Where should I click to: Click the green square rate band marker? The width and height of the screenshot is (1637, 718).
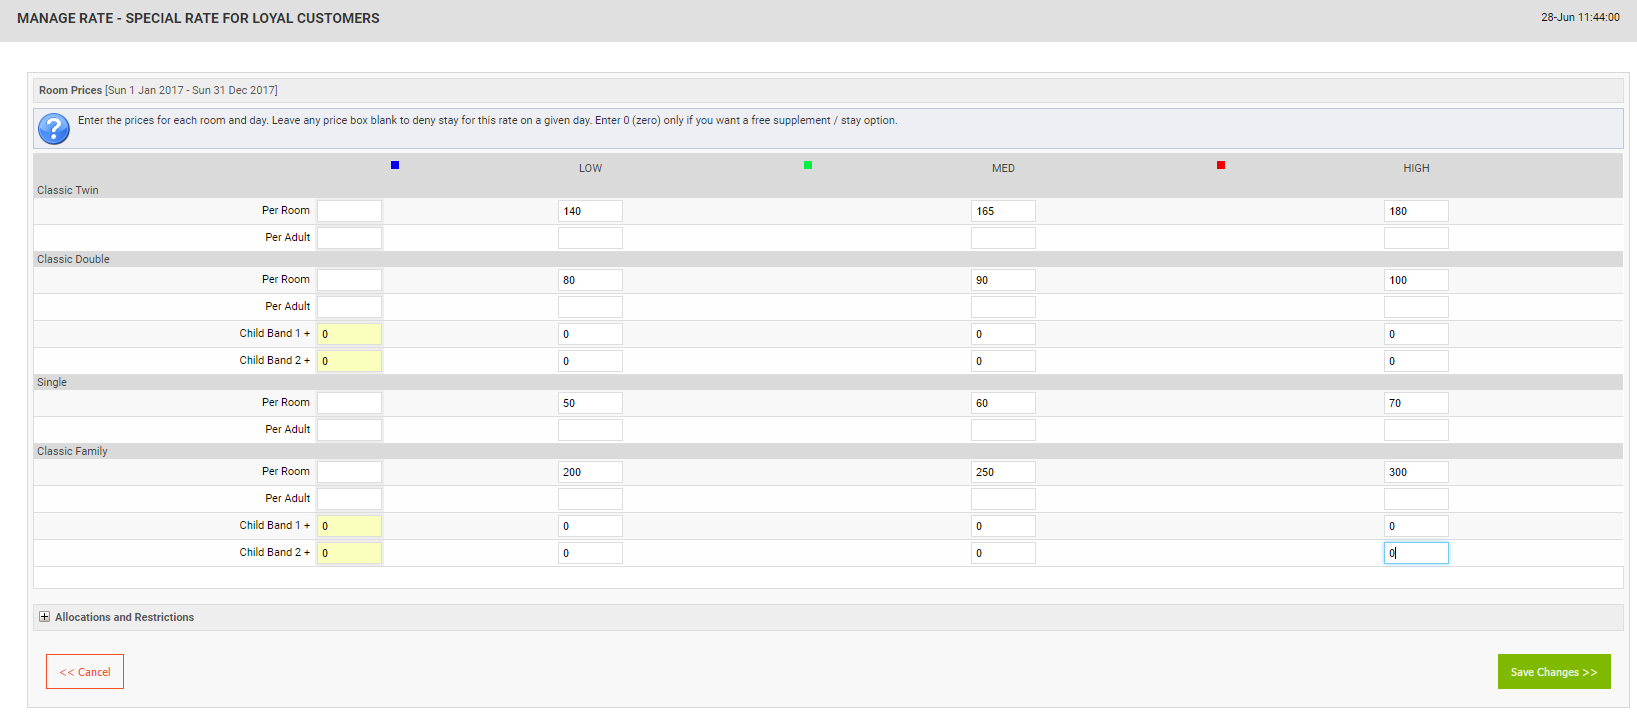pos(808,165)
